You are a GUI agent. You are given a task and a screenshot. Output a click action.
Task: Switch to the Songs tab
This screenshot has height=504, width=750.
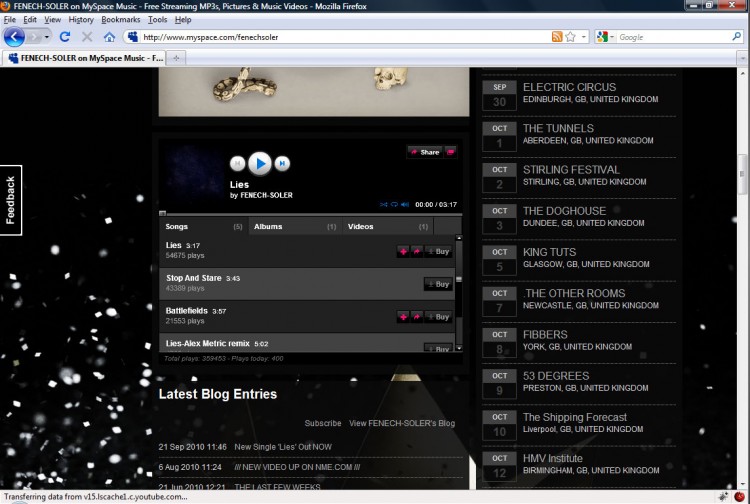point(204,227)
